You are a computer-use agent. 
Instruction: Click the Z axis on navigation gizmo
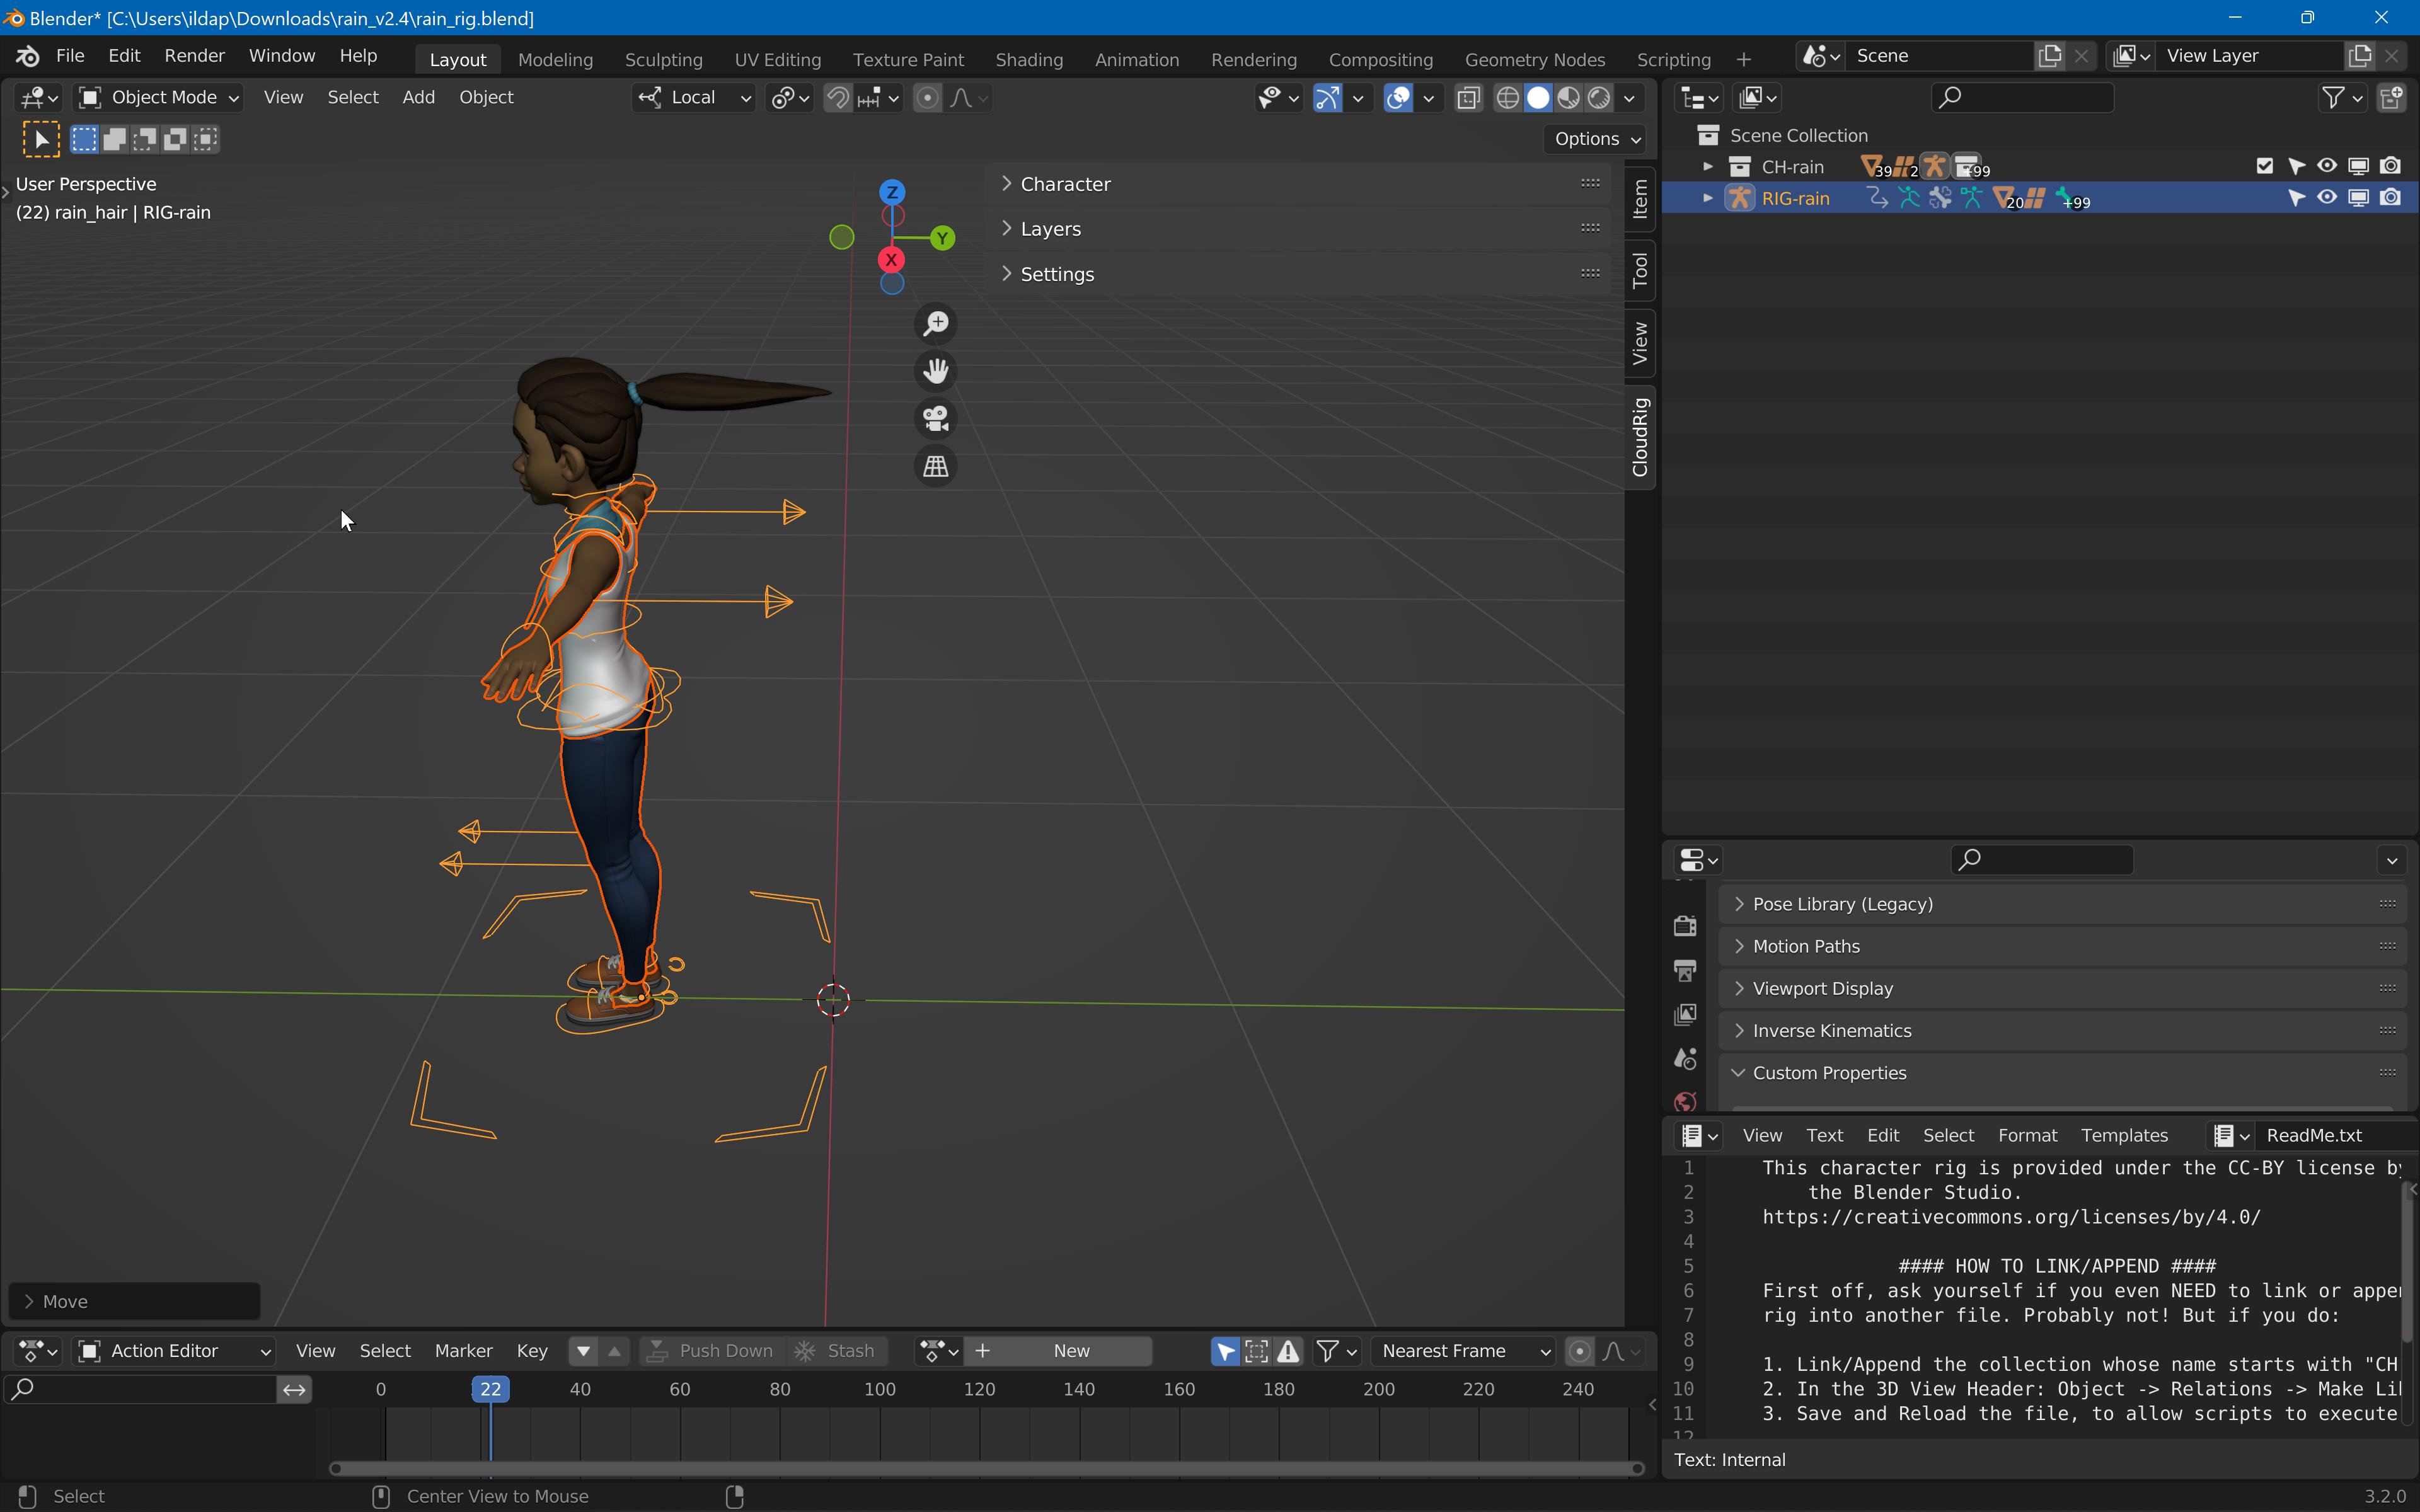pyautogui.click(x=892, y=192)
